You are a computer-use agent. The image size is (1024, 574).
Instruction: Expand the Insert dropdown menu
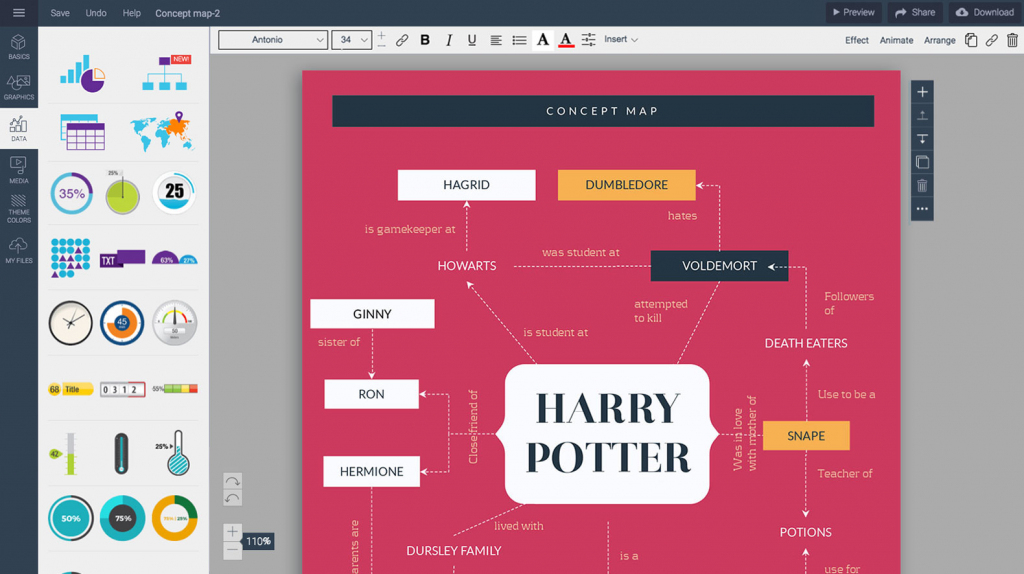click(x=620, y=40)
